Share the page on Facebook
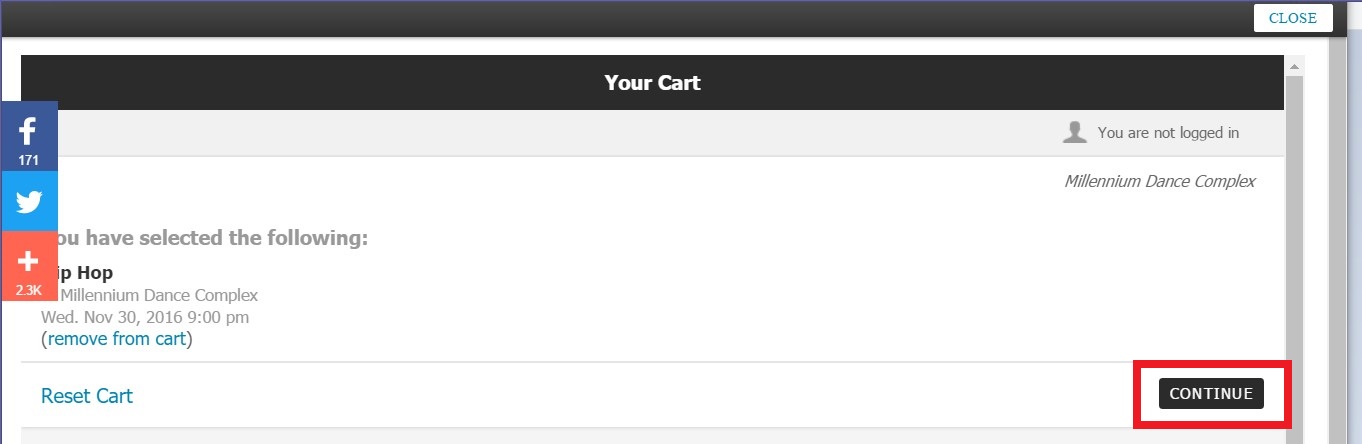This screenshot has height=444, width=1362. pyautogui.click(x=28, y=131)
